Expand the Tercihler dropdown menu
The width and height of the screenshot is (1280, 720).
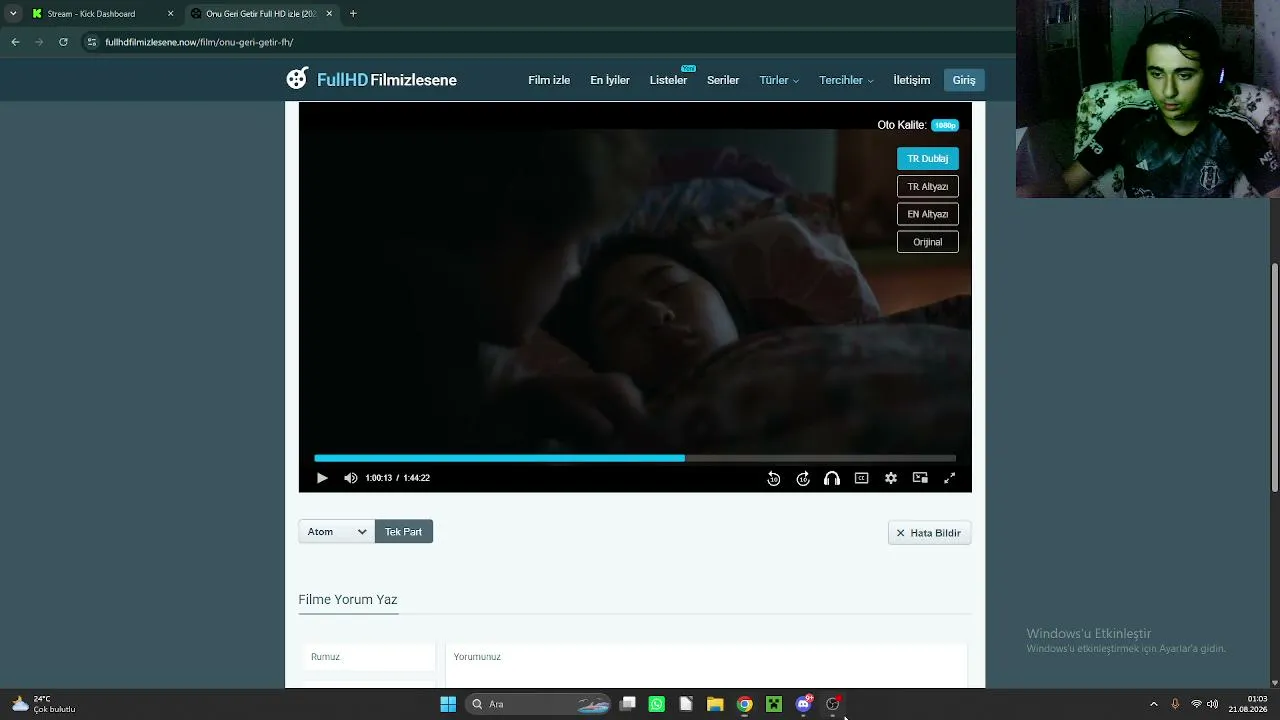846,80
